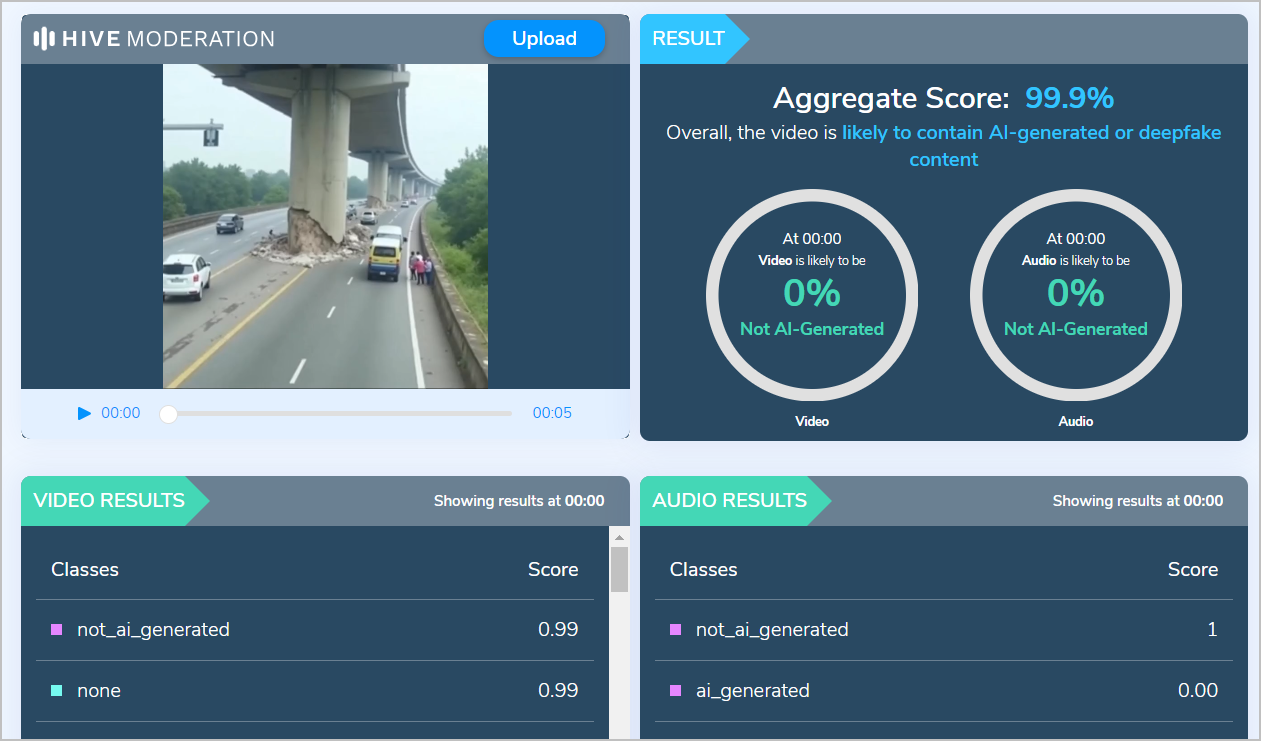This screenshot has width=1261, height=741.
Task: Click the 00:05 video duration label
Action: pos(552,413)
